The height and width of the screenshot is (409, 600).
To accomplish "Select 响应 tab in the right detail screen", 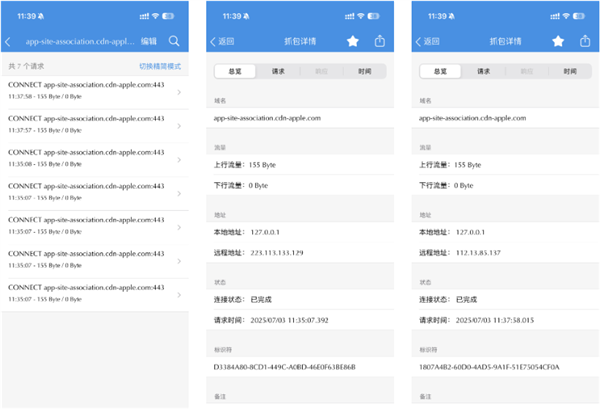I will coord(527,71).
